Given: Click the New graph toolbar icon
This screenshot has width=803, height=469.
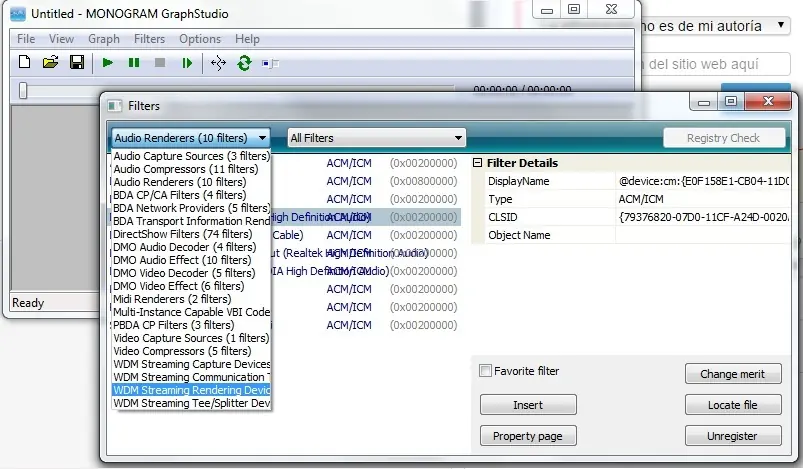Looking at the screenshot, I should point(24,62).
